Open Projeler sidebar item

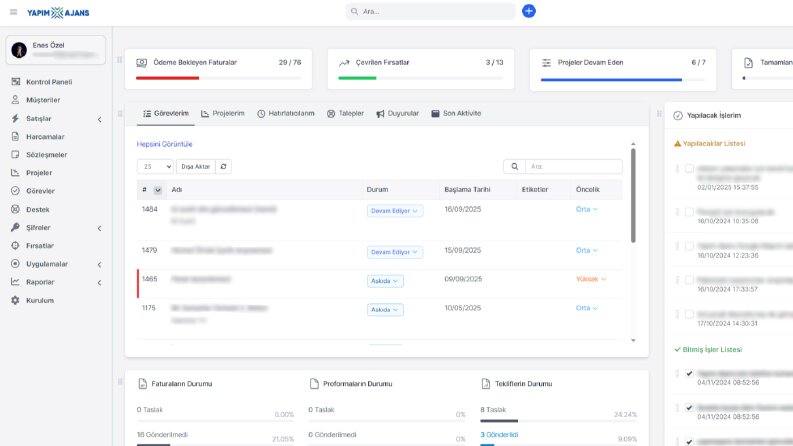[39, 173]
